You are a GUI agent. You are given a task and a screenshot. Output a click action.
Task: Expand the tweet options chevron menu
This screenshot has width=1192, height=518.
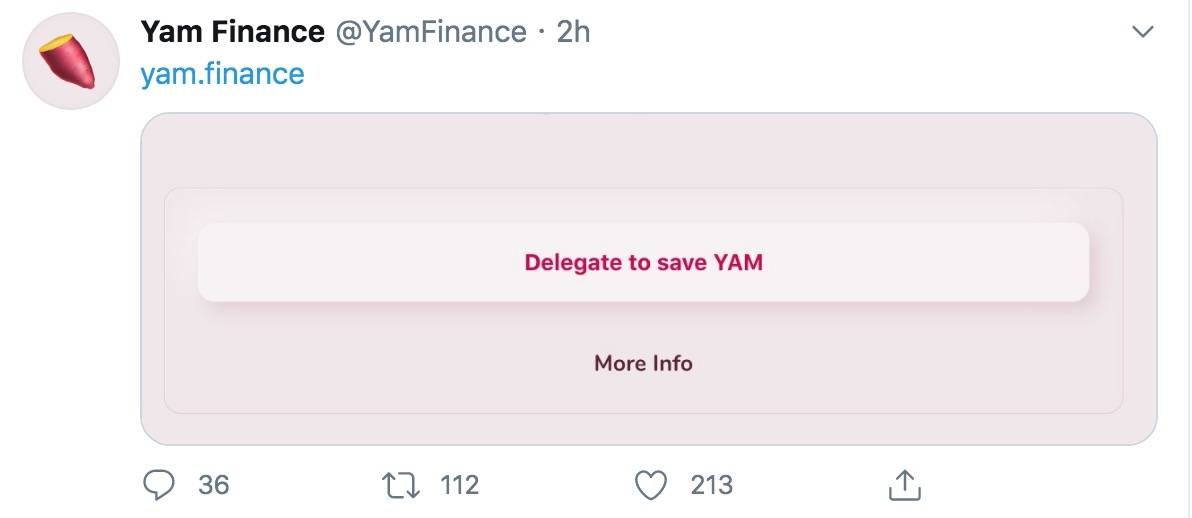click(1143, 31)
